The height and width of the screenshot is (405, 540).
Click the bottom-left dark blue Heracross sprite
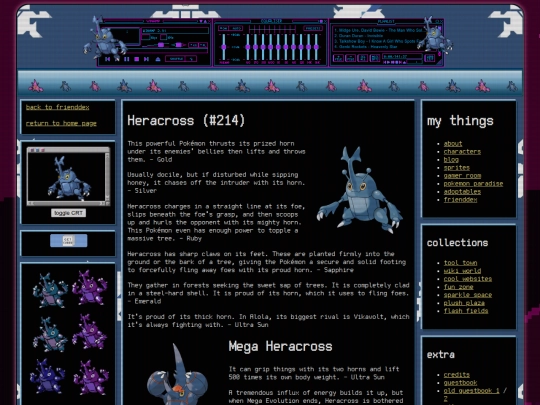pyautogui.click(x=48, y=376)
